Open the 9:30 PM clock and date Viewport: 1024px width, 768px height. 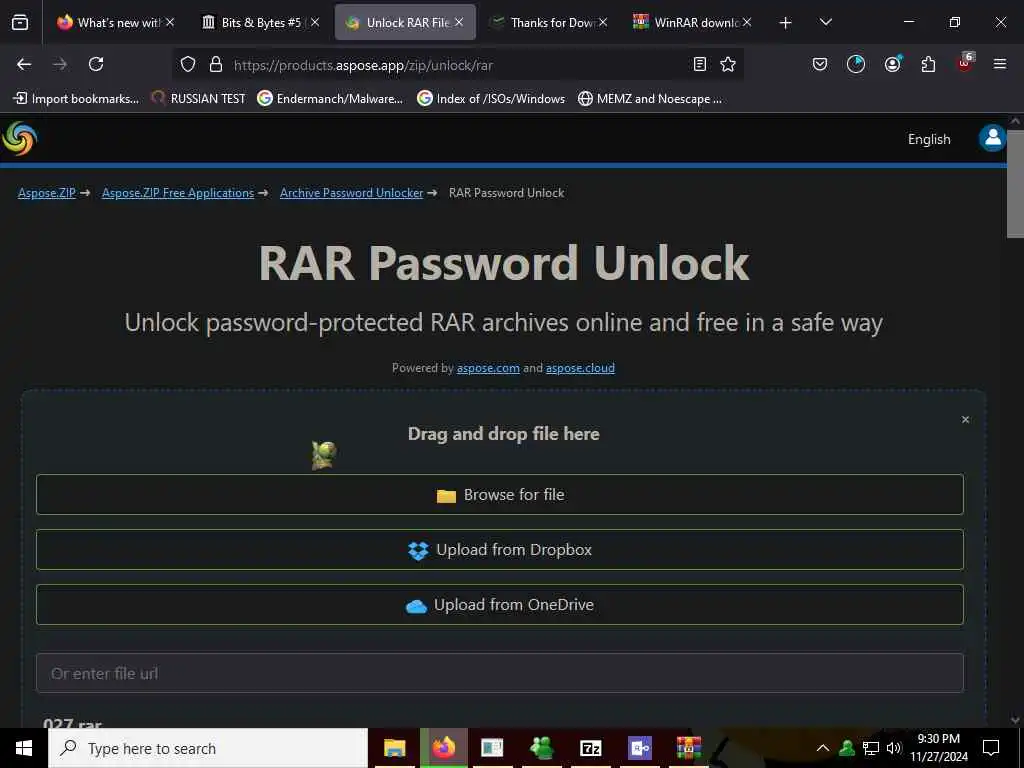938,748
